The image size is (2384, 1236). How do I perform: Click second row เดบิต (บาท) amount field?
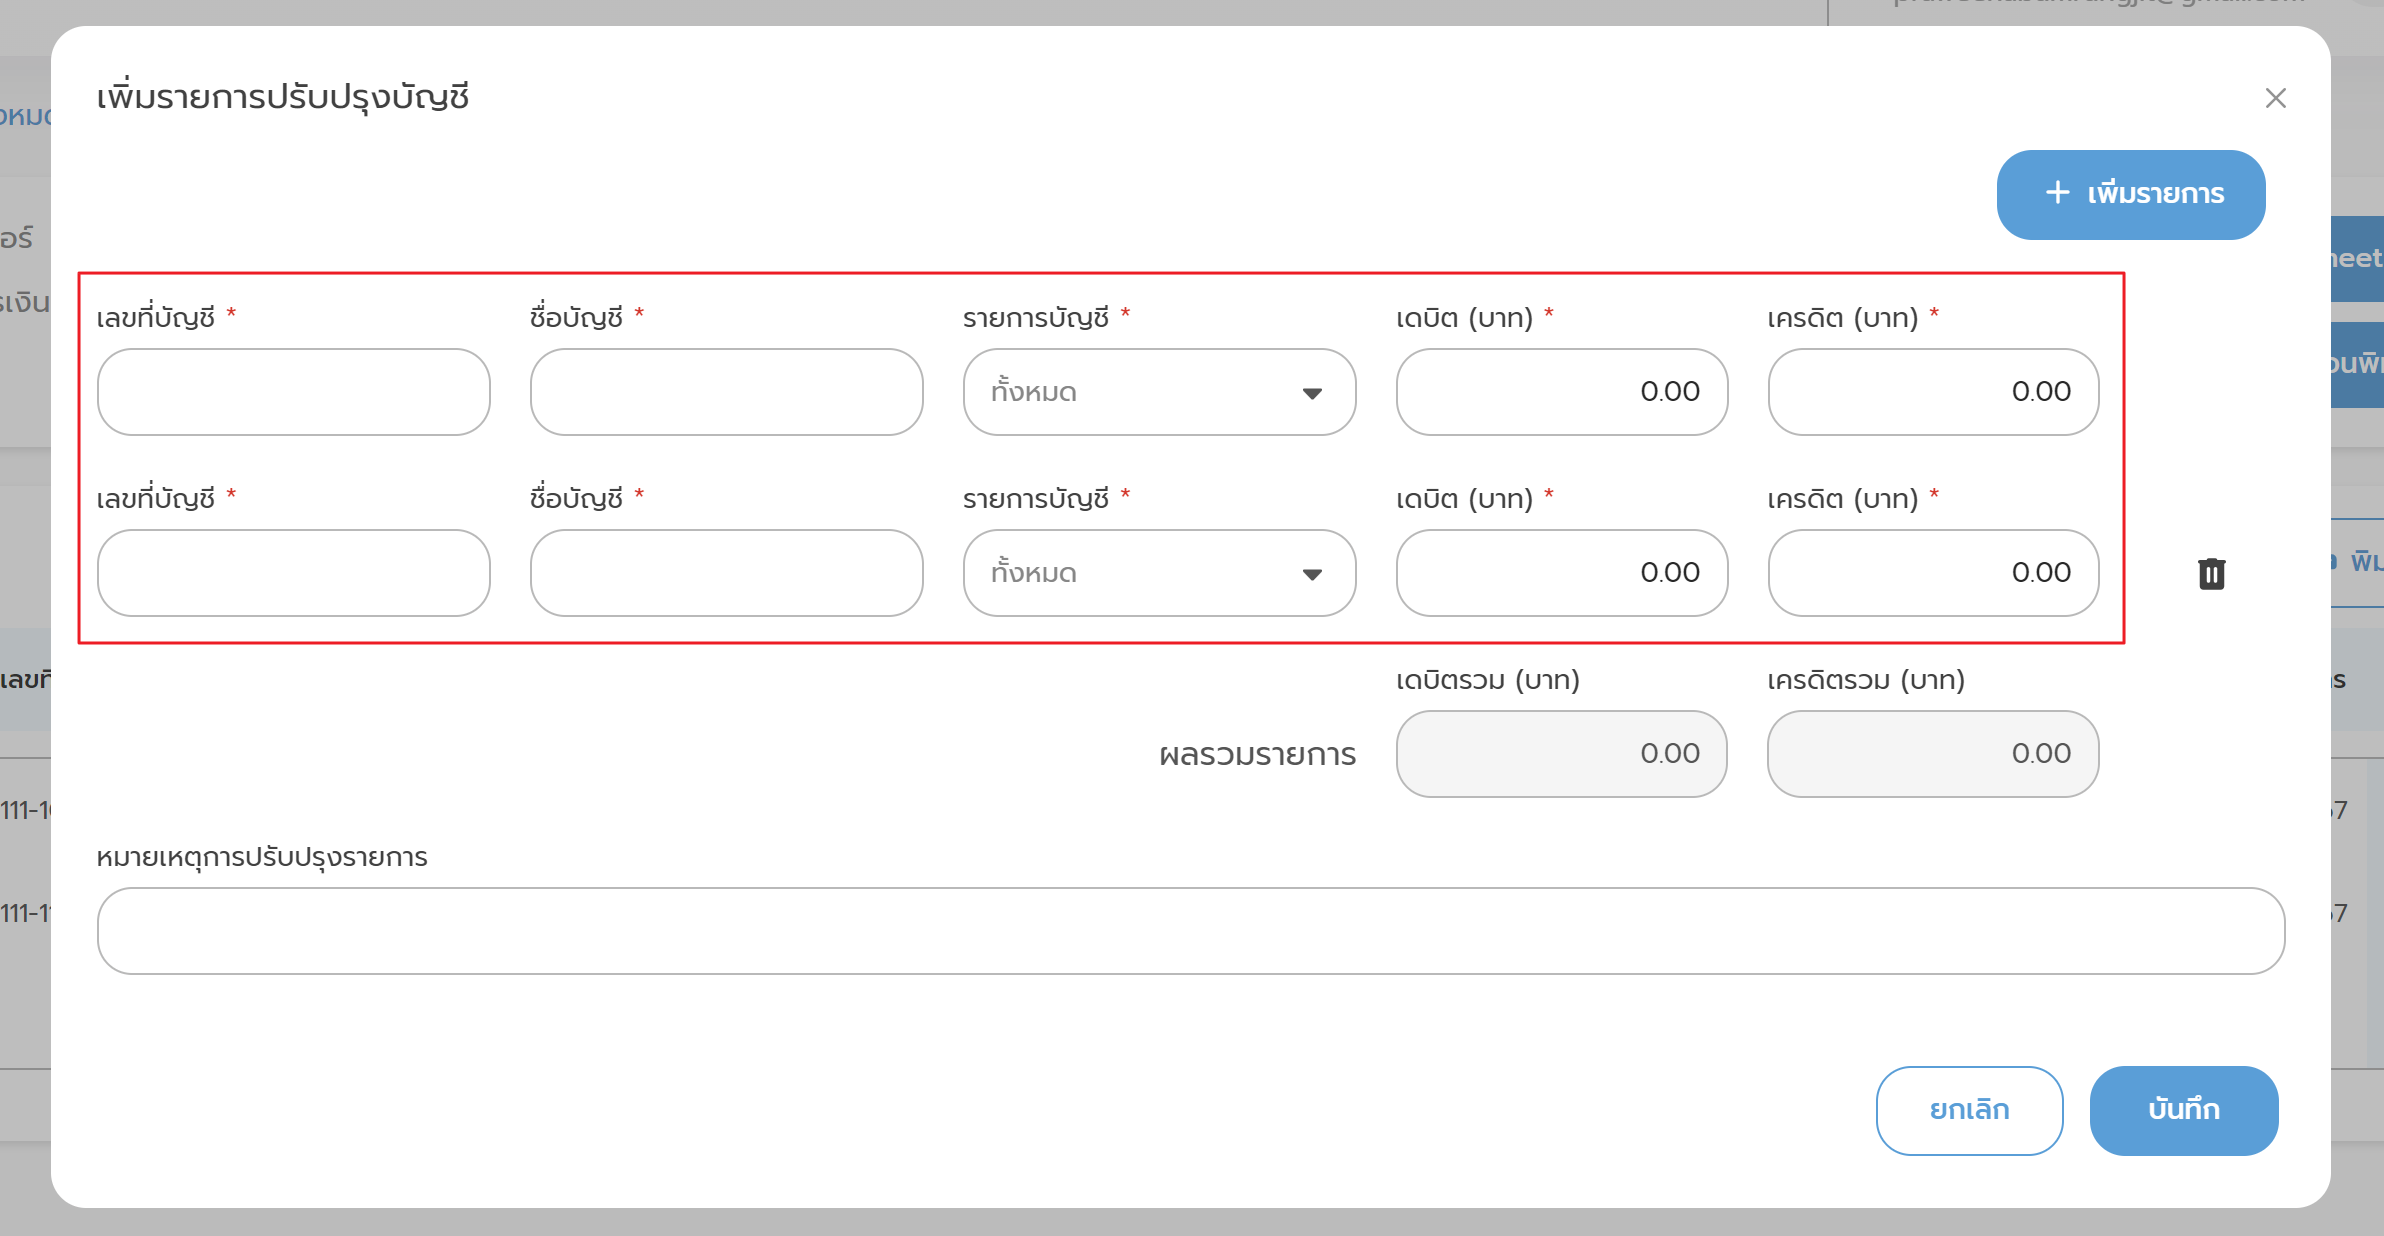click(x=1561, y=573)
